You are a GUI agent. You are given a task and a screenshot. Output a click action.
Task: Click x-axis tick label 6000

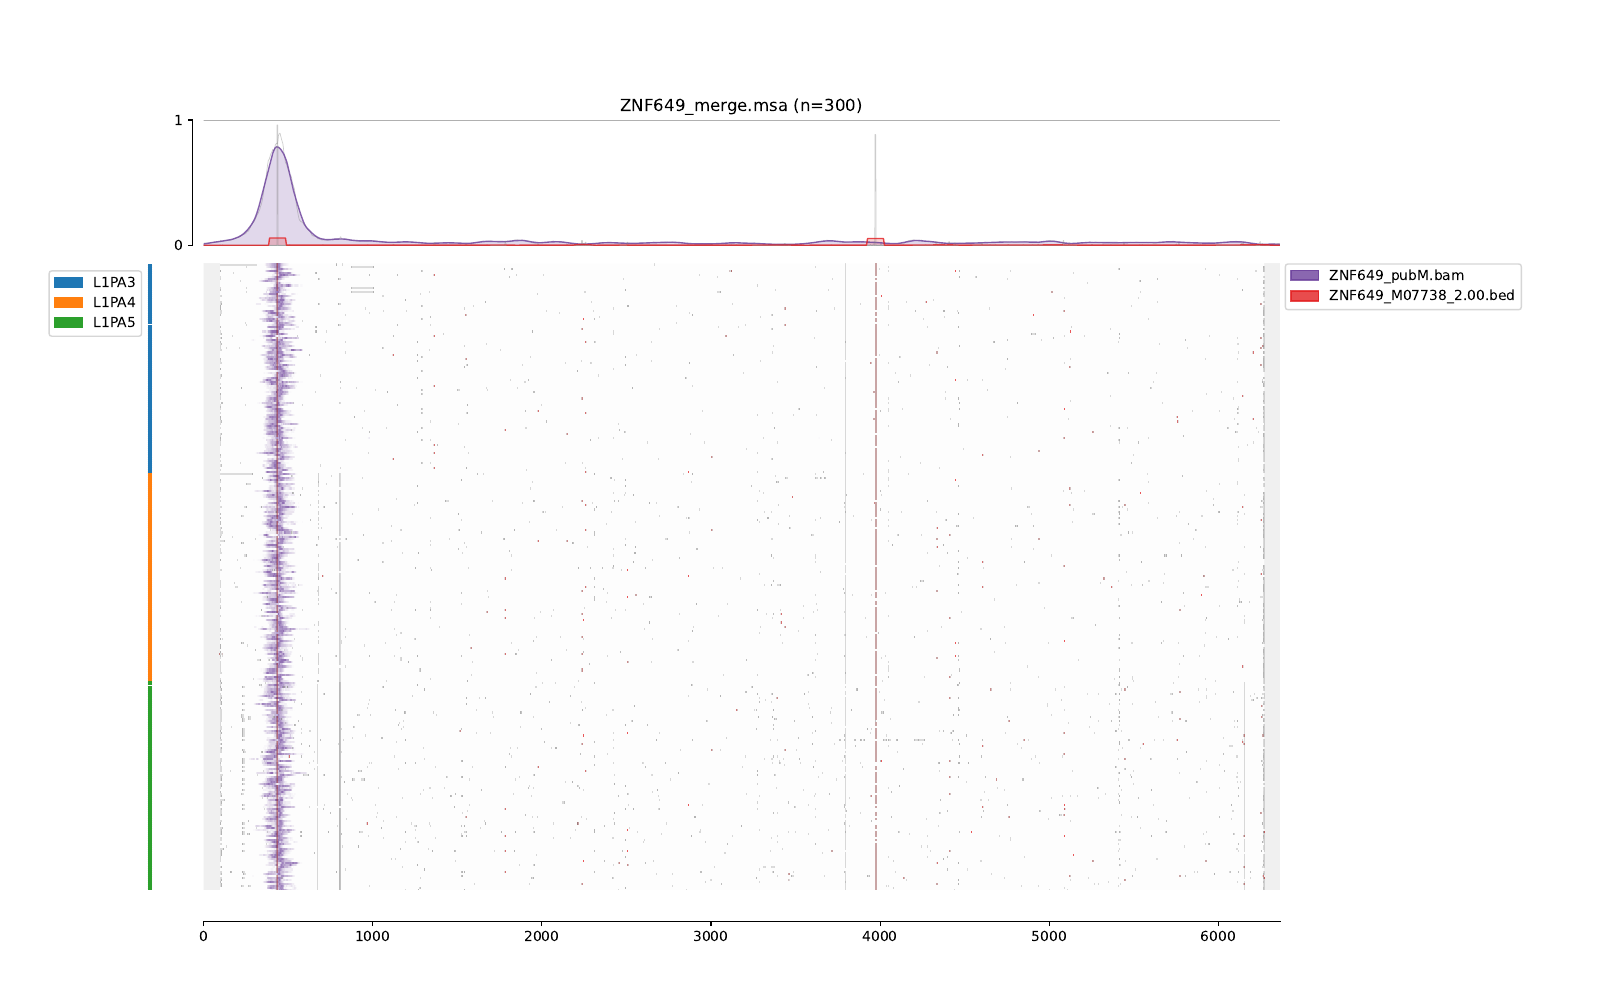(1218, 937)
